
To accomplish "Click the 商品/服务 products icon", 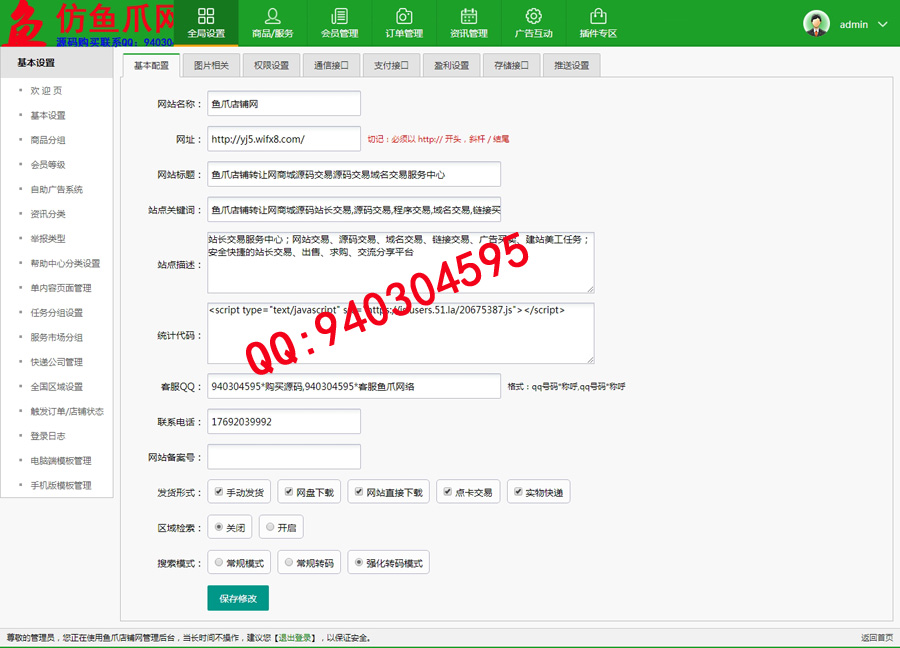I will [x=272, y=16].
